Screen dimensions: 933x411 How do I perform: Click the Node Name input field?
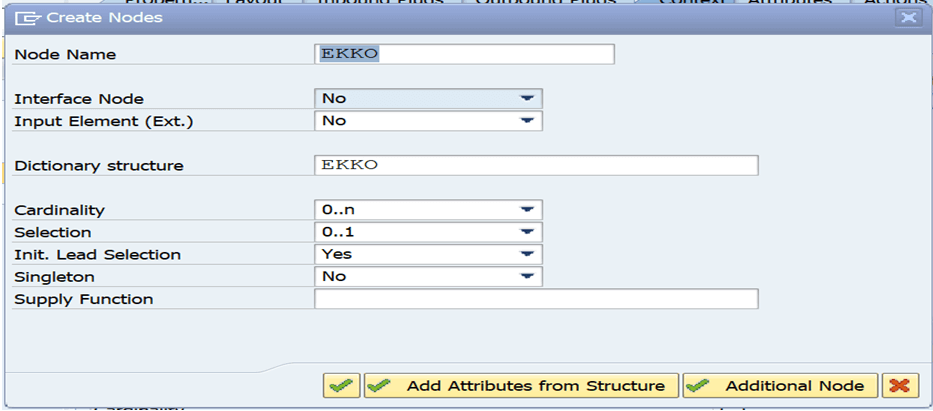[464, 54]
